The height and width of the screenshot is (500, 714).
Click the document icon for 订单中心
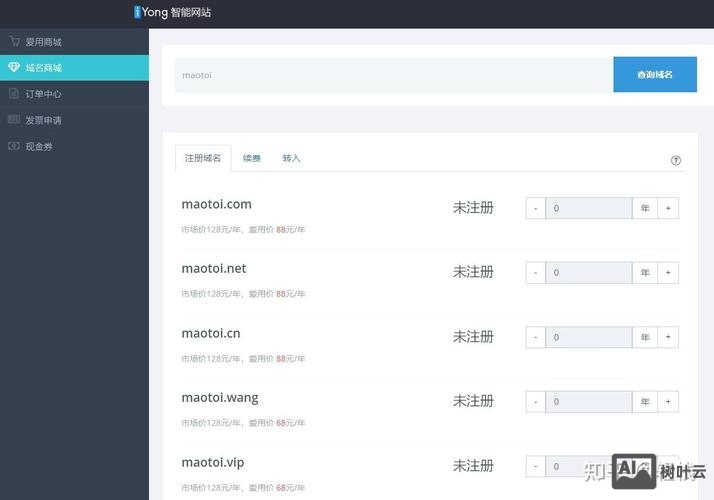14,94
